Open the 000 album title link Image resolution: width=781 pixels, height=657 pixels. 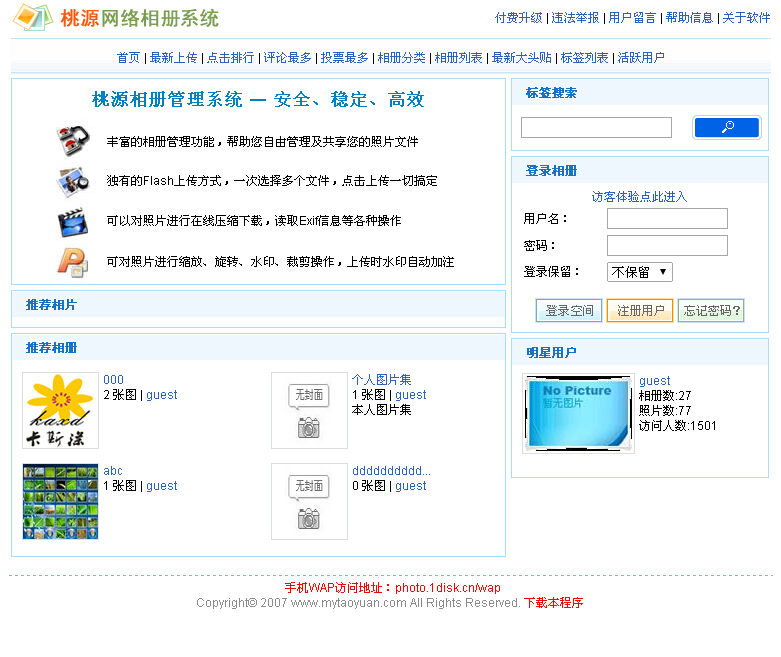pyautogui.click(x=114, y=380)
